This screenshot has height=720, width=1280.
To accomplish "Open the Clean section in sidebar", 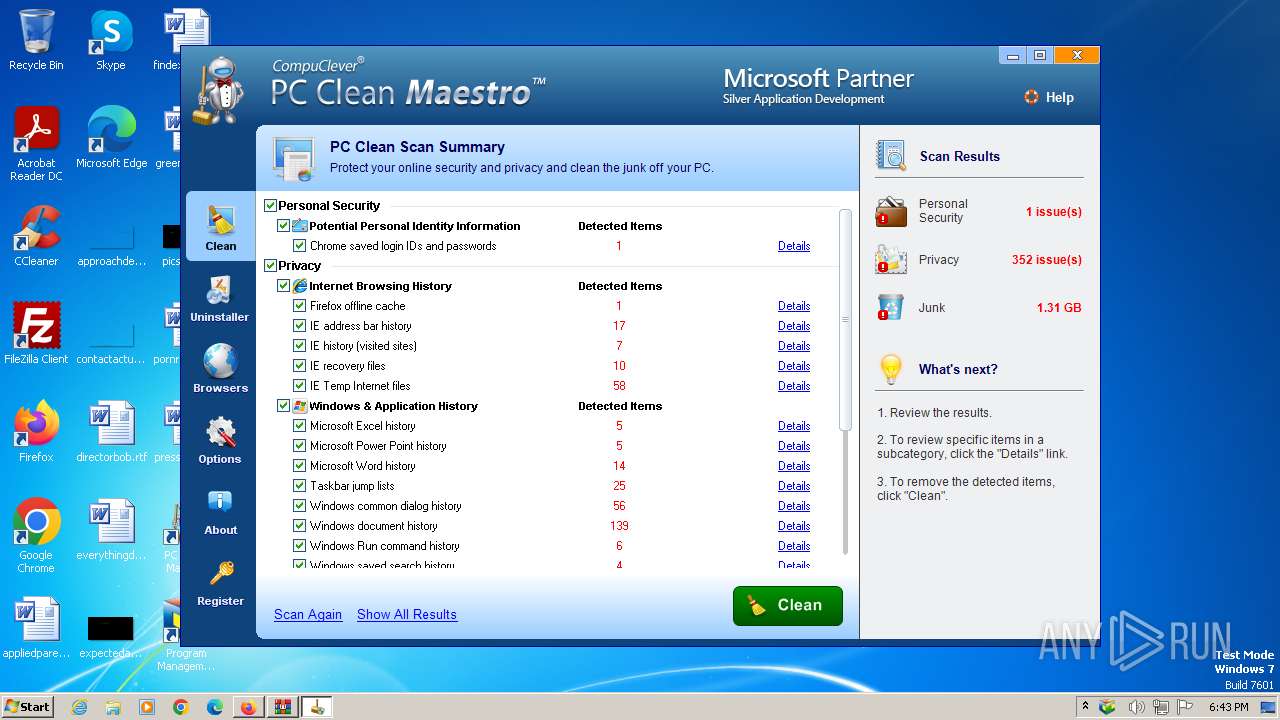I will [220, 227].
